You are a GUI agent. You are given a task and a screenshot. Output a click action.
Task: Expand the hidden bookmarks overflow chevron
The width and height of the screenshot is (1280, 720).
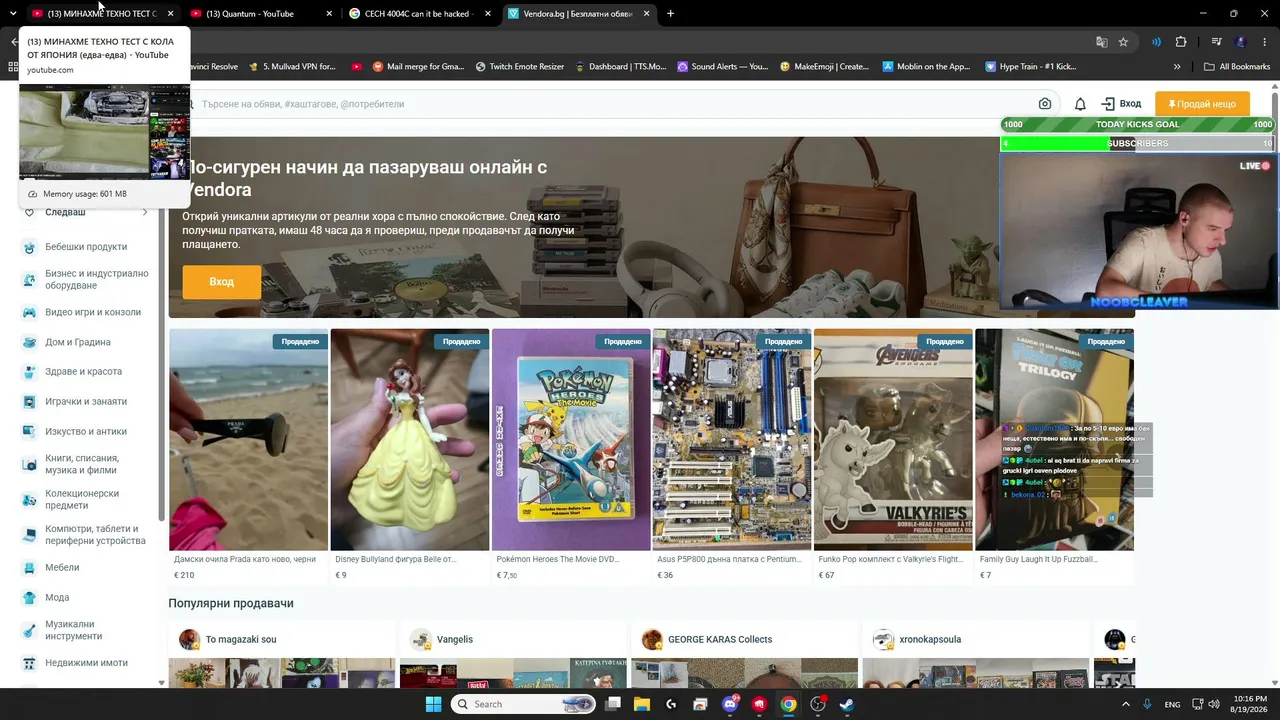(1177, 67)
